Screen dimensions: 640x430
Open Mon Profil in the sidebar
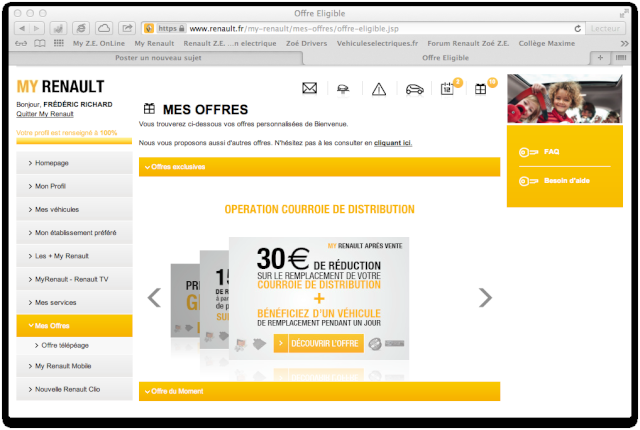74,186
